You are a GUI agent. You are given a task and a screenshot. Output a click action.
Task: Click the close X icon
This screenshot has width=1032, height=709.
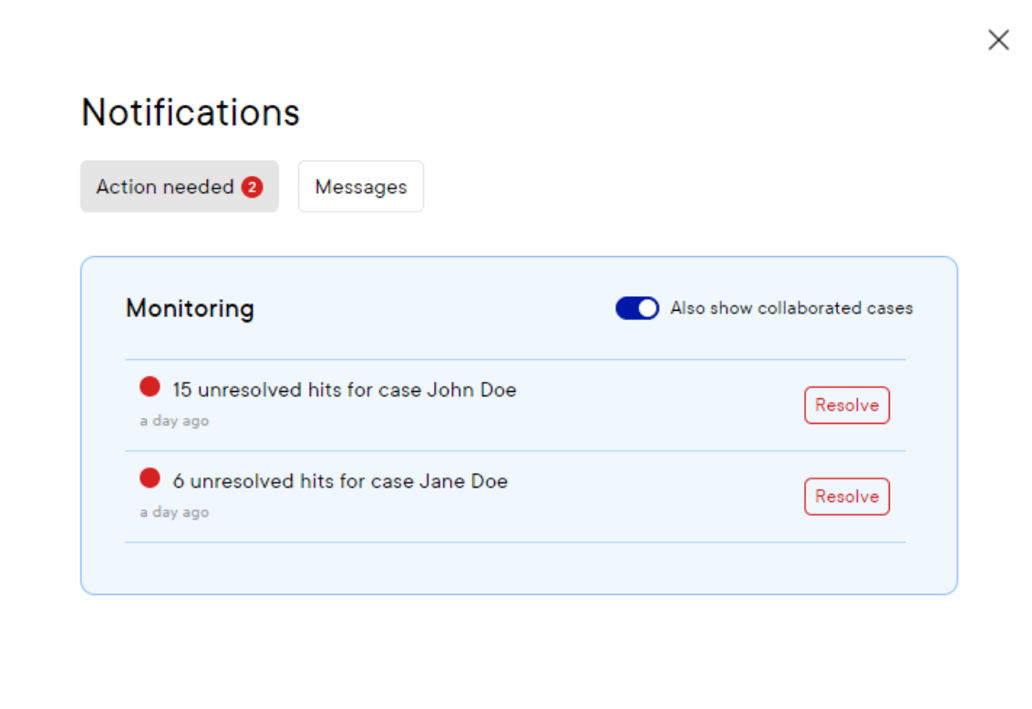998,40
